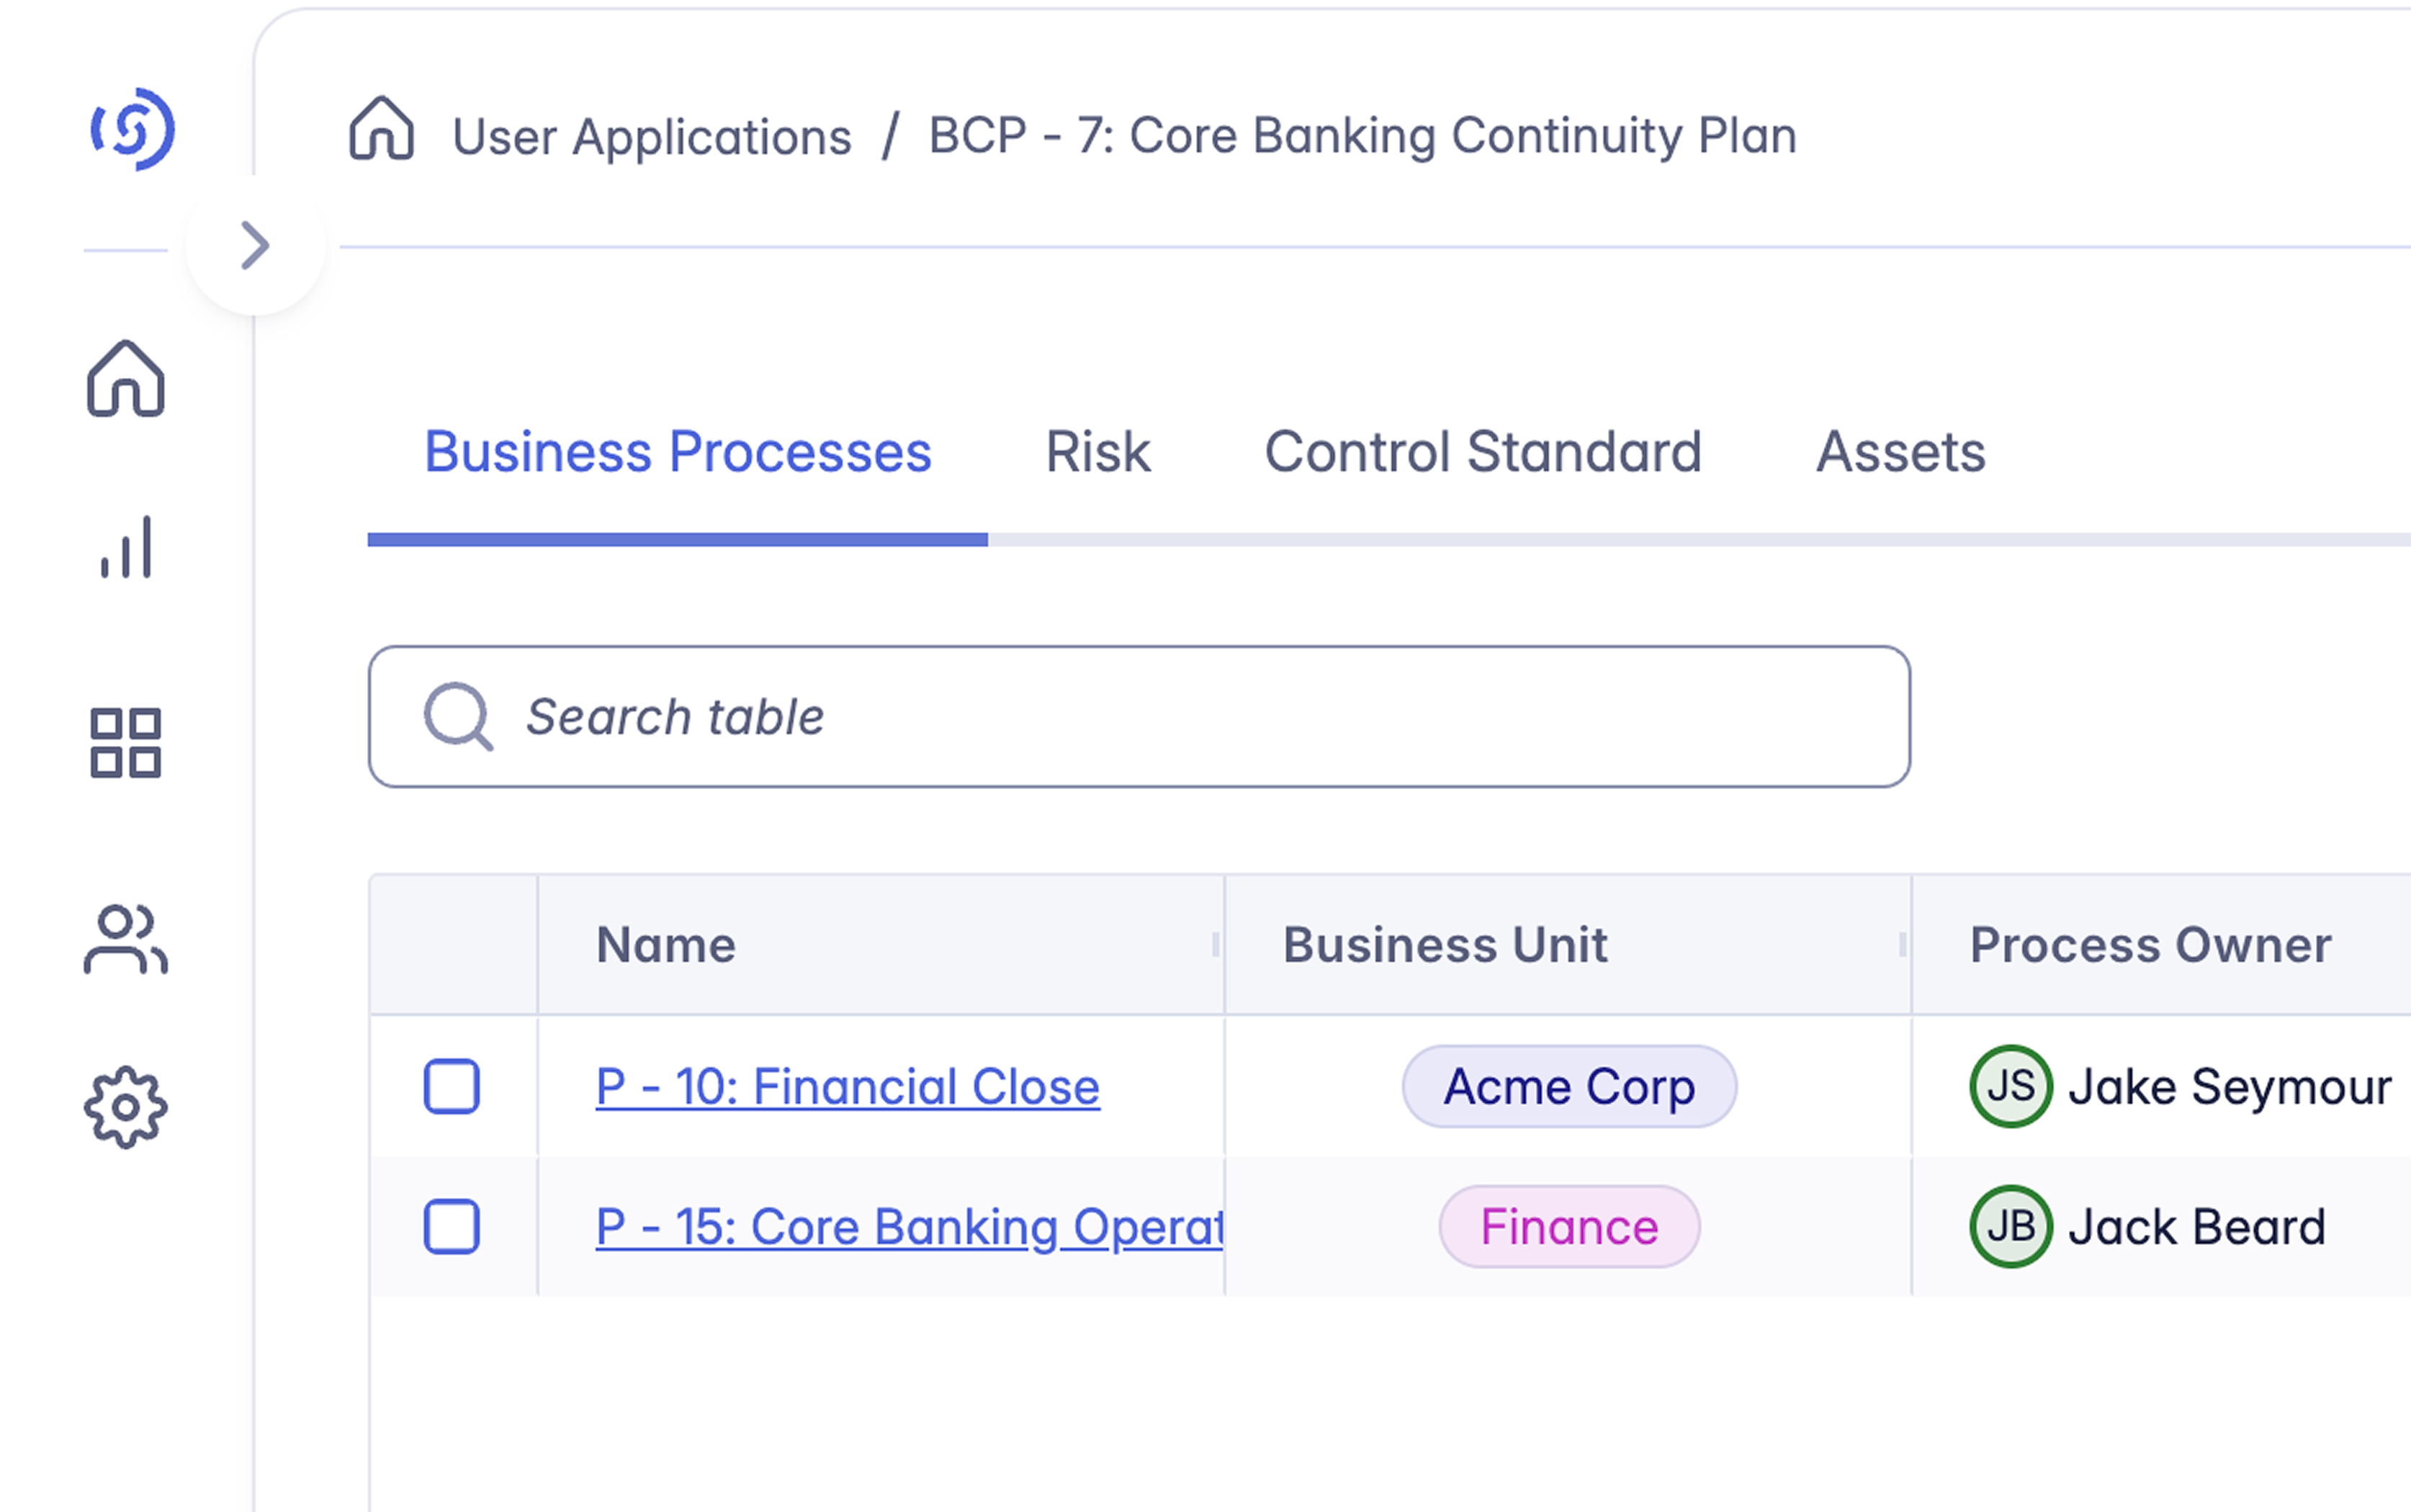Open the P - 15: Core Banking link

pyautogui.click(x=908, y=1227)
